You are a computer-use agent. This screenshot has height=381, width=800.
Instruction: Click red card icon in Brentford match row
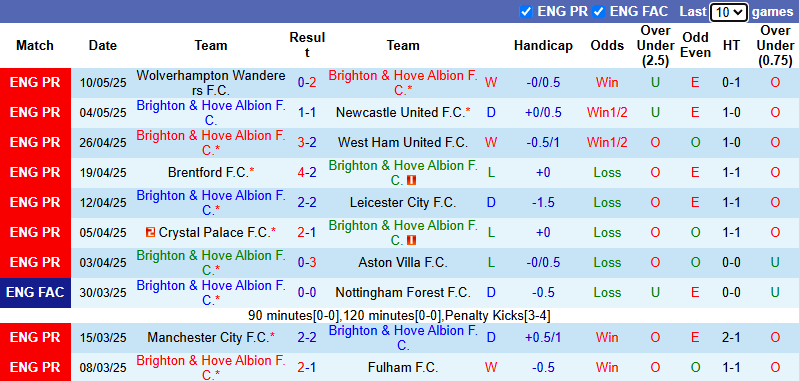[412, 180]
